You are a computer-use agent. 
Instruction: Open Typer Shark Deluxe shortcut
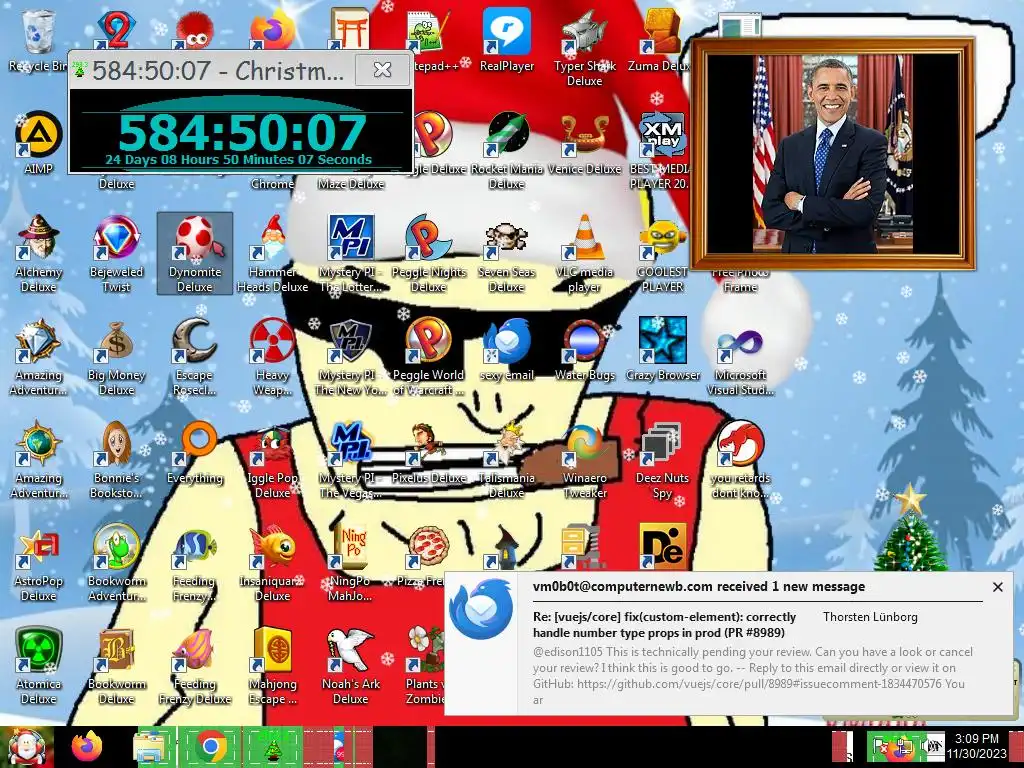[584, 48]
